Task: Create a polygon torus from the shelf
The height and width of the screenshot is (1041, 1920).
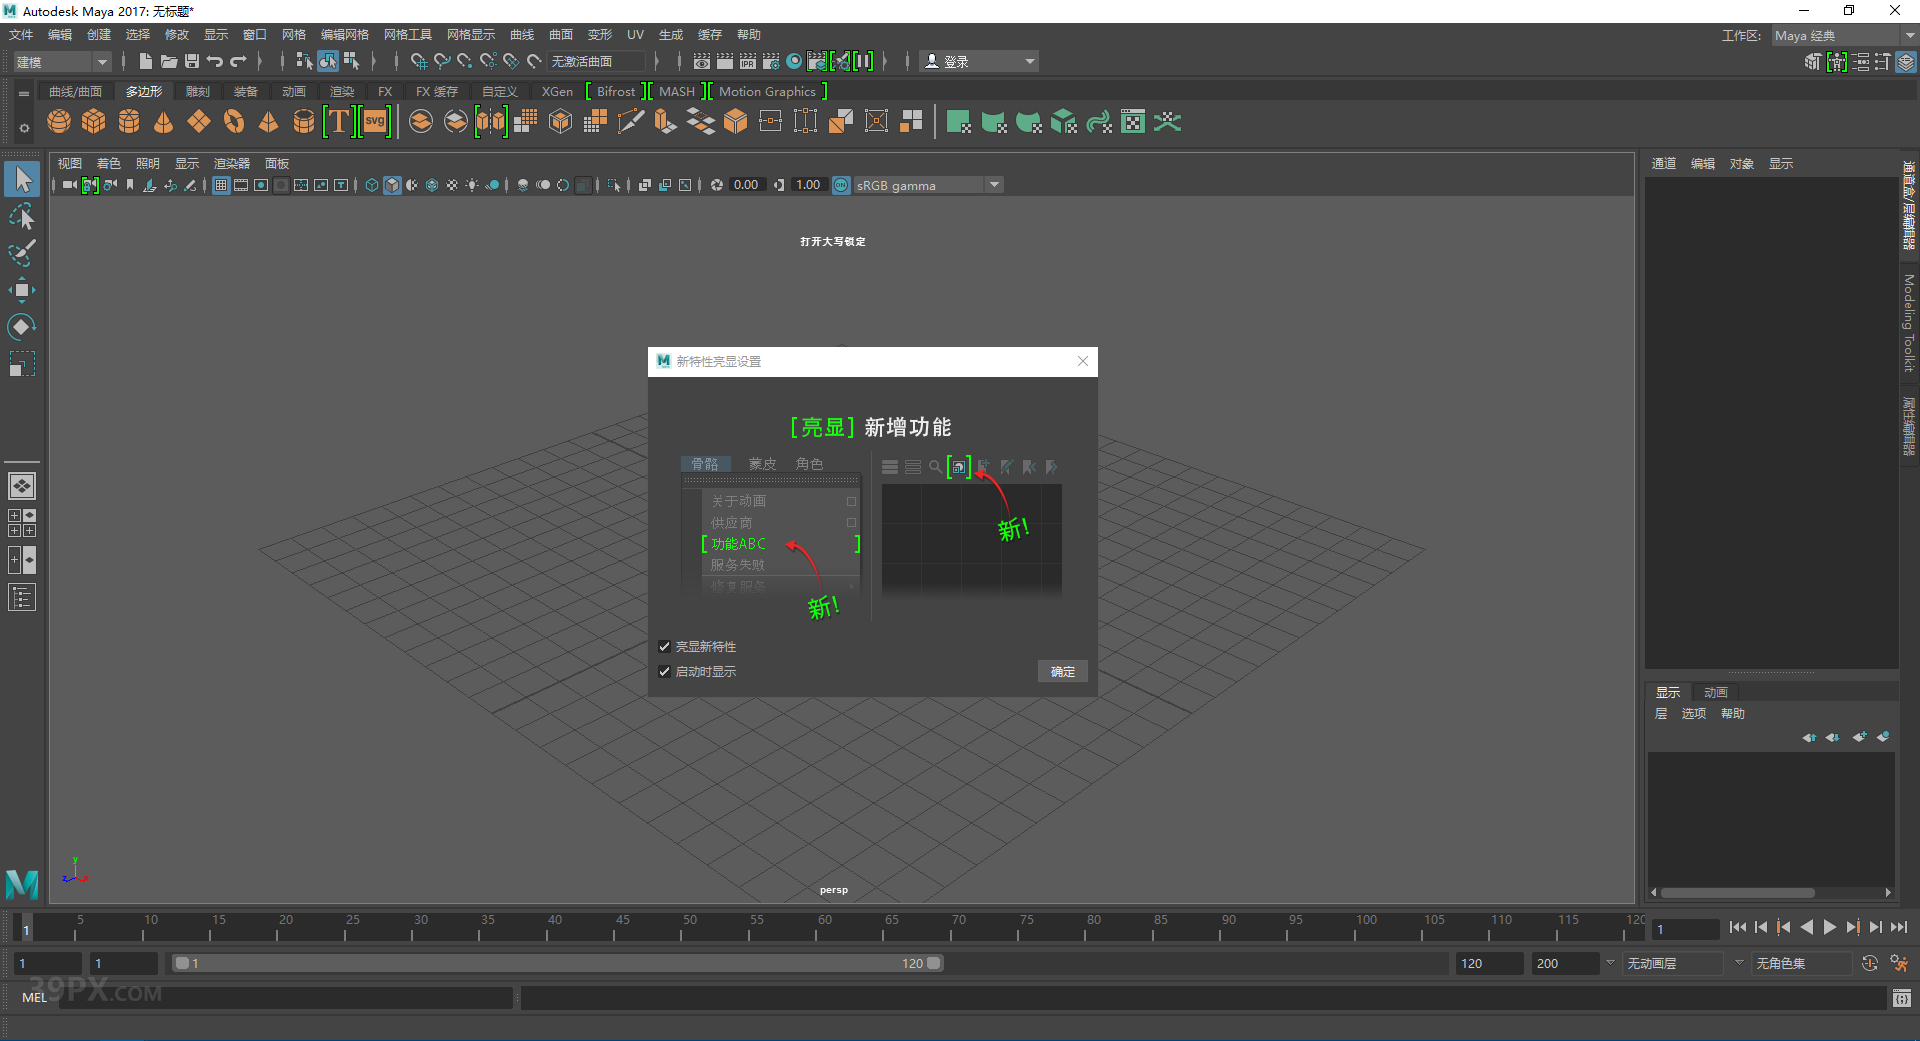Action: pyautogui.click(x=234, y=122)
